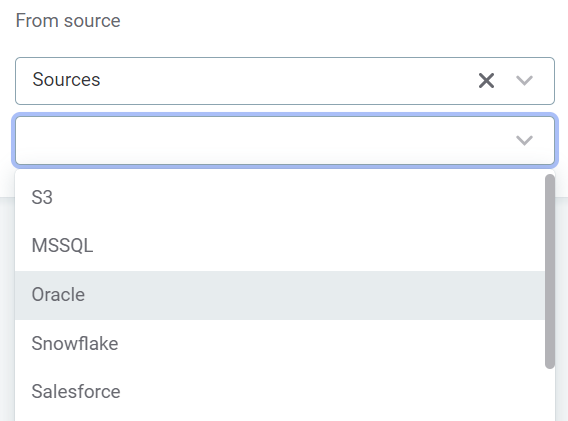Click the Oracle text in the highlighted row
This screenshot has width=568, height=421.
point(58,295)
